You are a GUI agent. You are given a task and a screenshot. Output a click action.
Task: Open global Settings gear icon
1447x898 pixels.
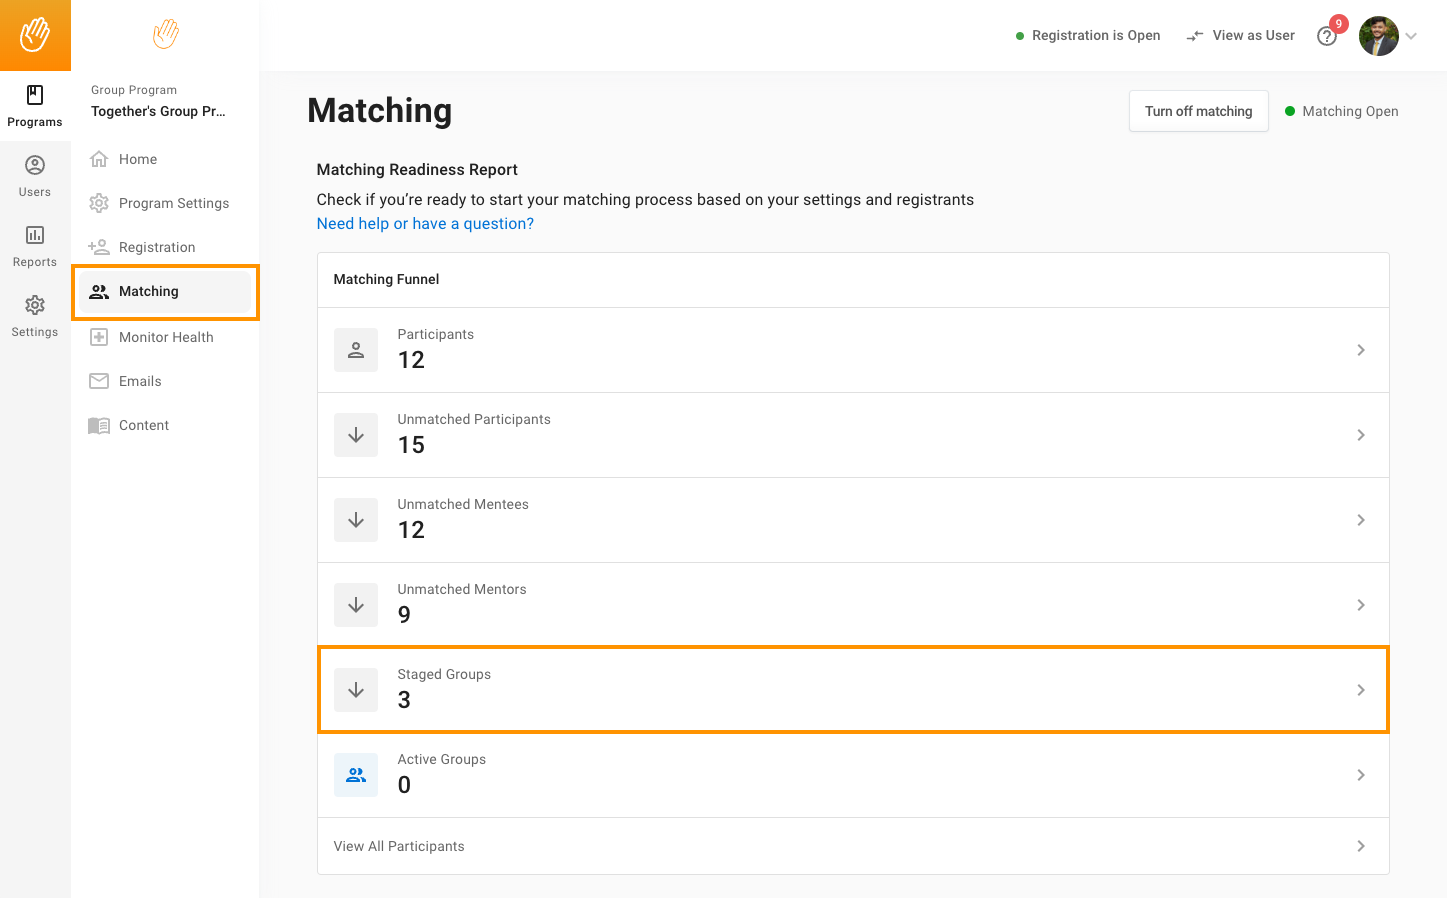(x=35, y=305)
